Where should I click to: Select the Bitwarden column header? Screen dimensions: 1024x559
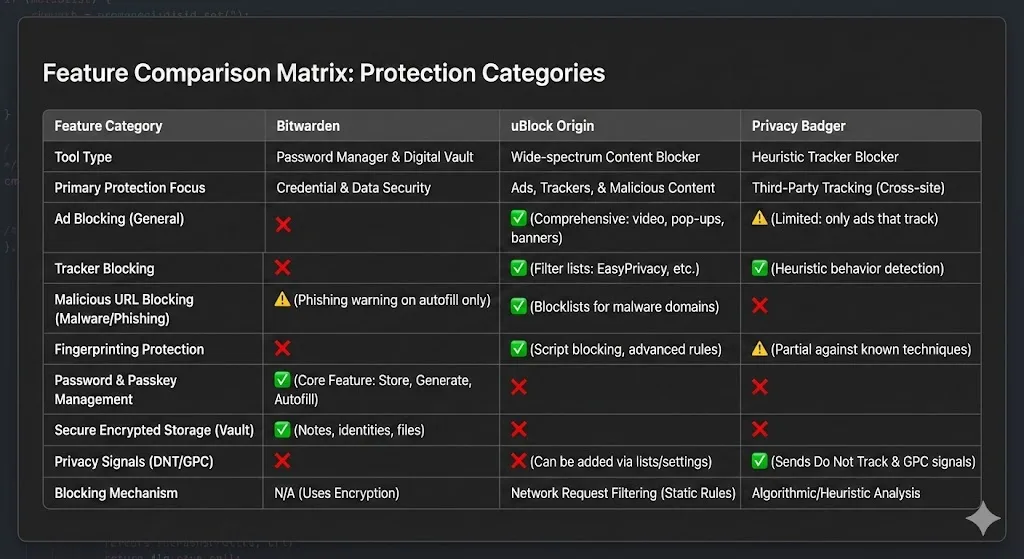click(308, 126)
